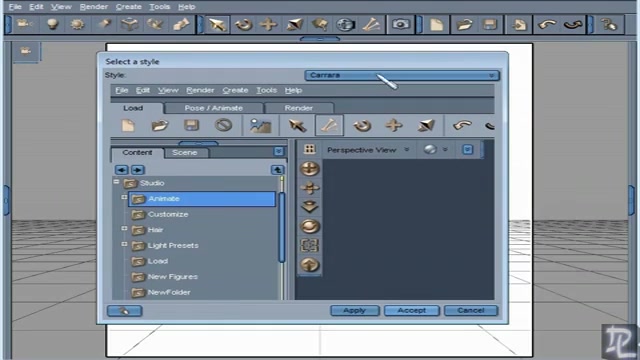Activate the Scale tool in main toolbar
This screenshot has height=360, width=640.
click(294, 24)
